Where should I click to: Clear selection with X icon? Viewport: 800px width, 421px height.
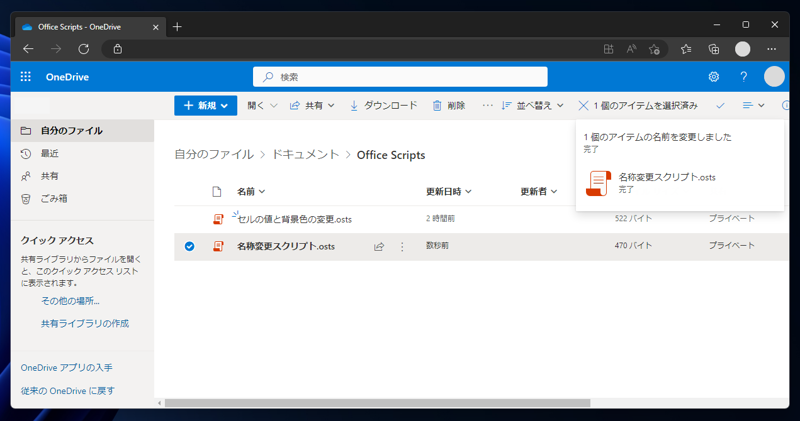click(583, 106)
